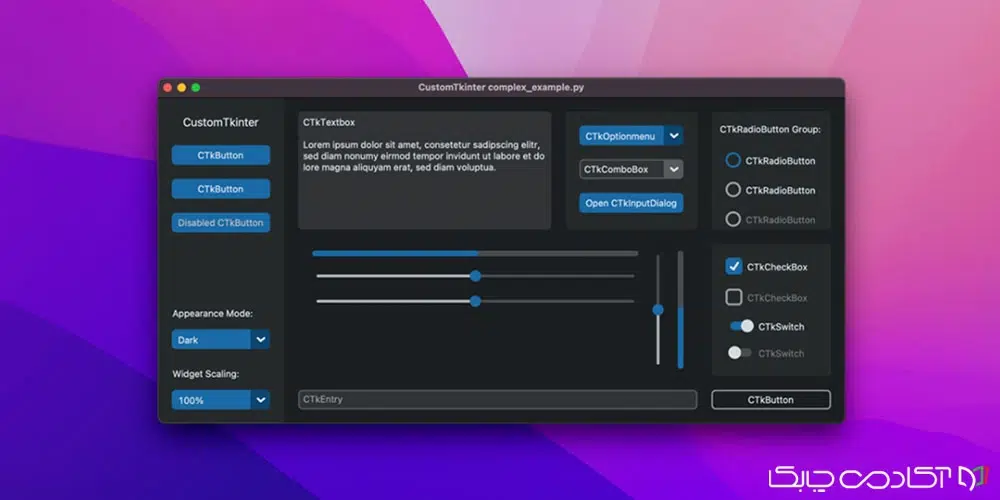Viewport: 1000px width, 500px height.
Task: Select the first CTkRadioButton option
Action: (733, 160)
